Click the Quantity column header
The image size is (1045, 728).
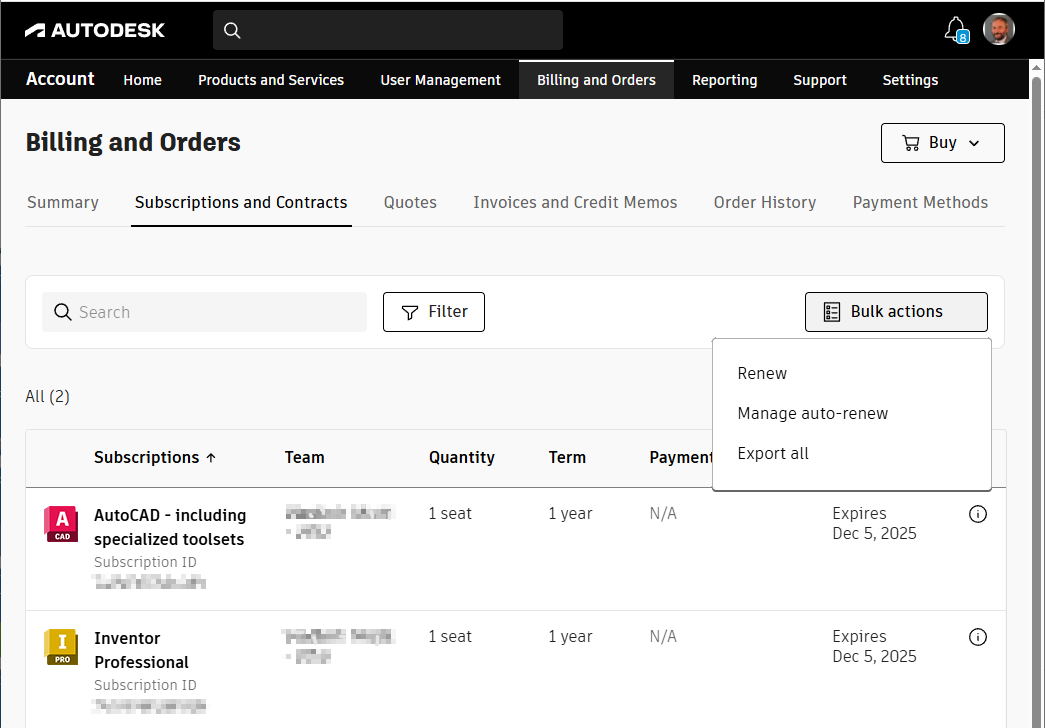[x=462, y=457]
